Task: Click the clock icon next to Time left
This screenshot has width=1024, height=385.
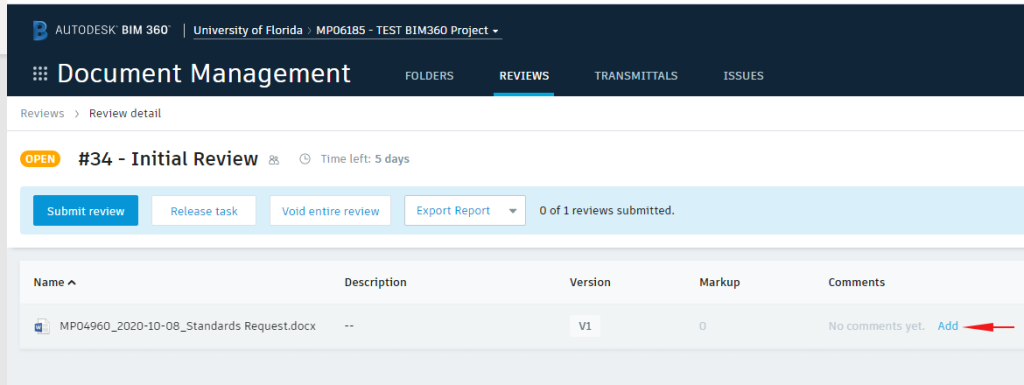Action: pyautogui.click(x=305, y=159)
